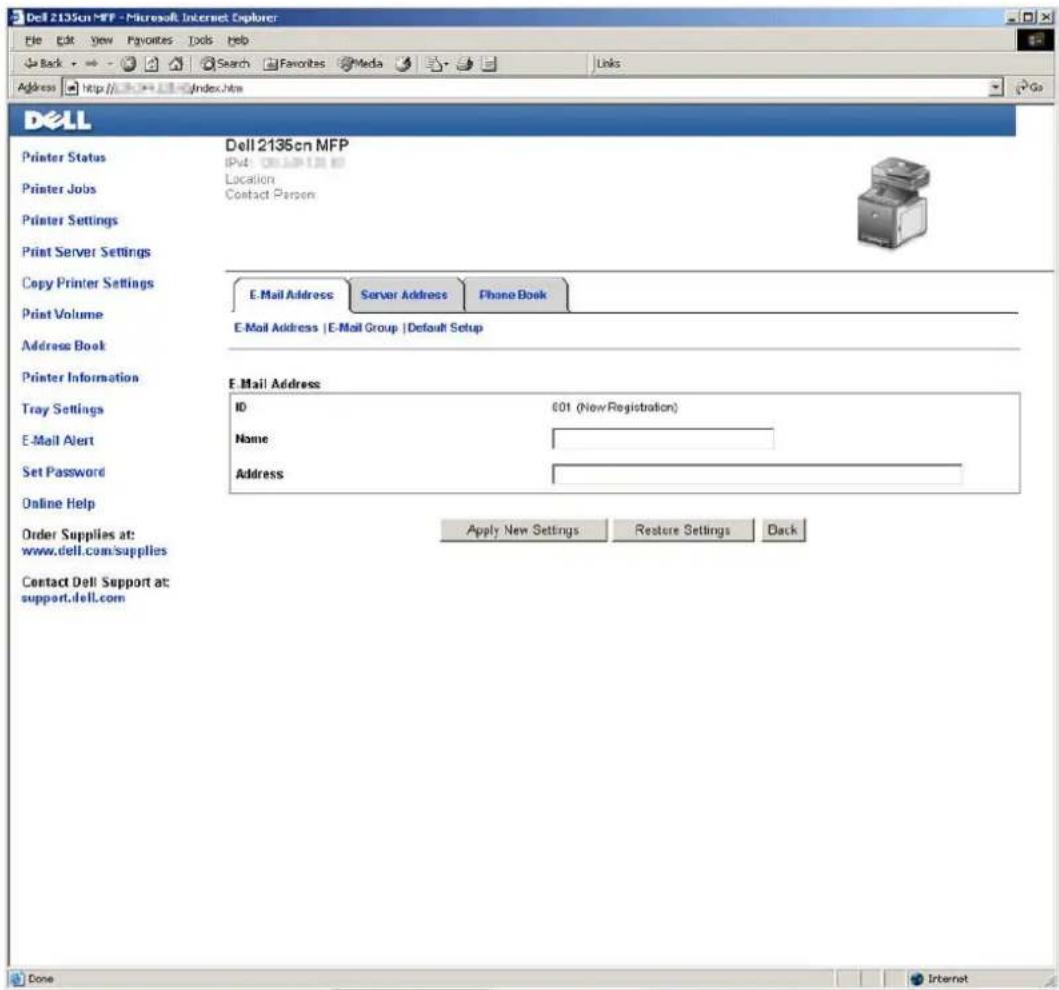Viewport: 1059px width, 990px height.
Task: Open the Edit menu
Action: tap(66, 41)
